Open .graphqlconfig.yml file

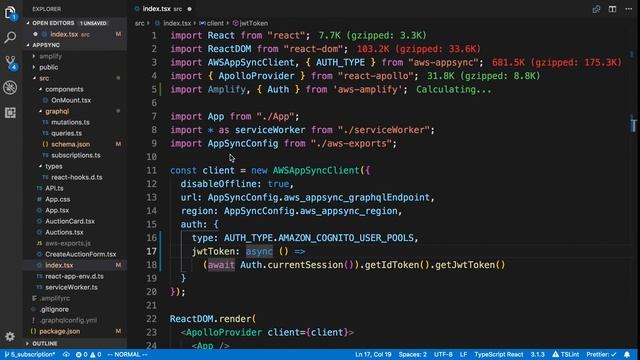(x=75, y=320)
